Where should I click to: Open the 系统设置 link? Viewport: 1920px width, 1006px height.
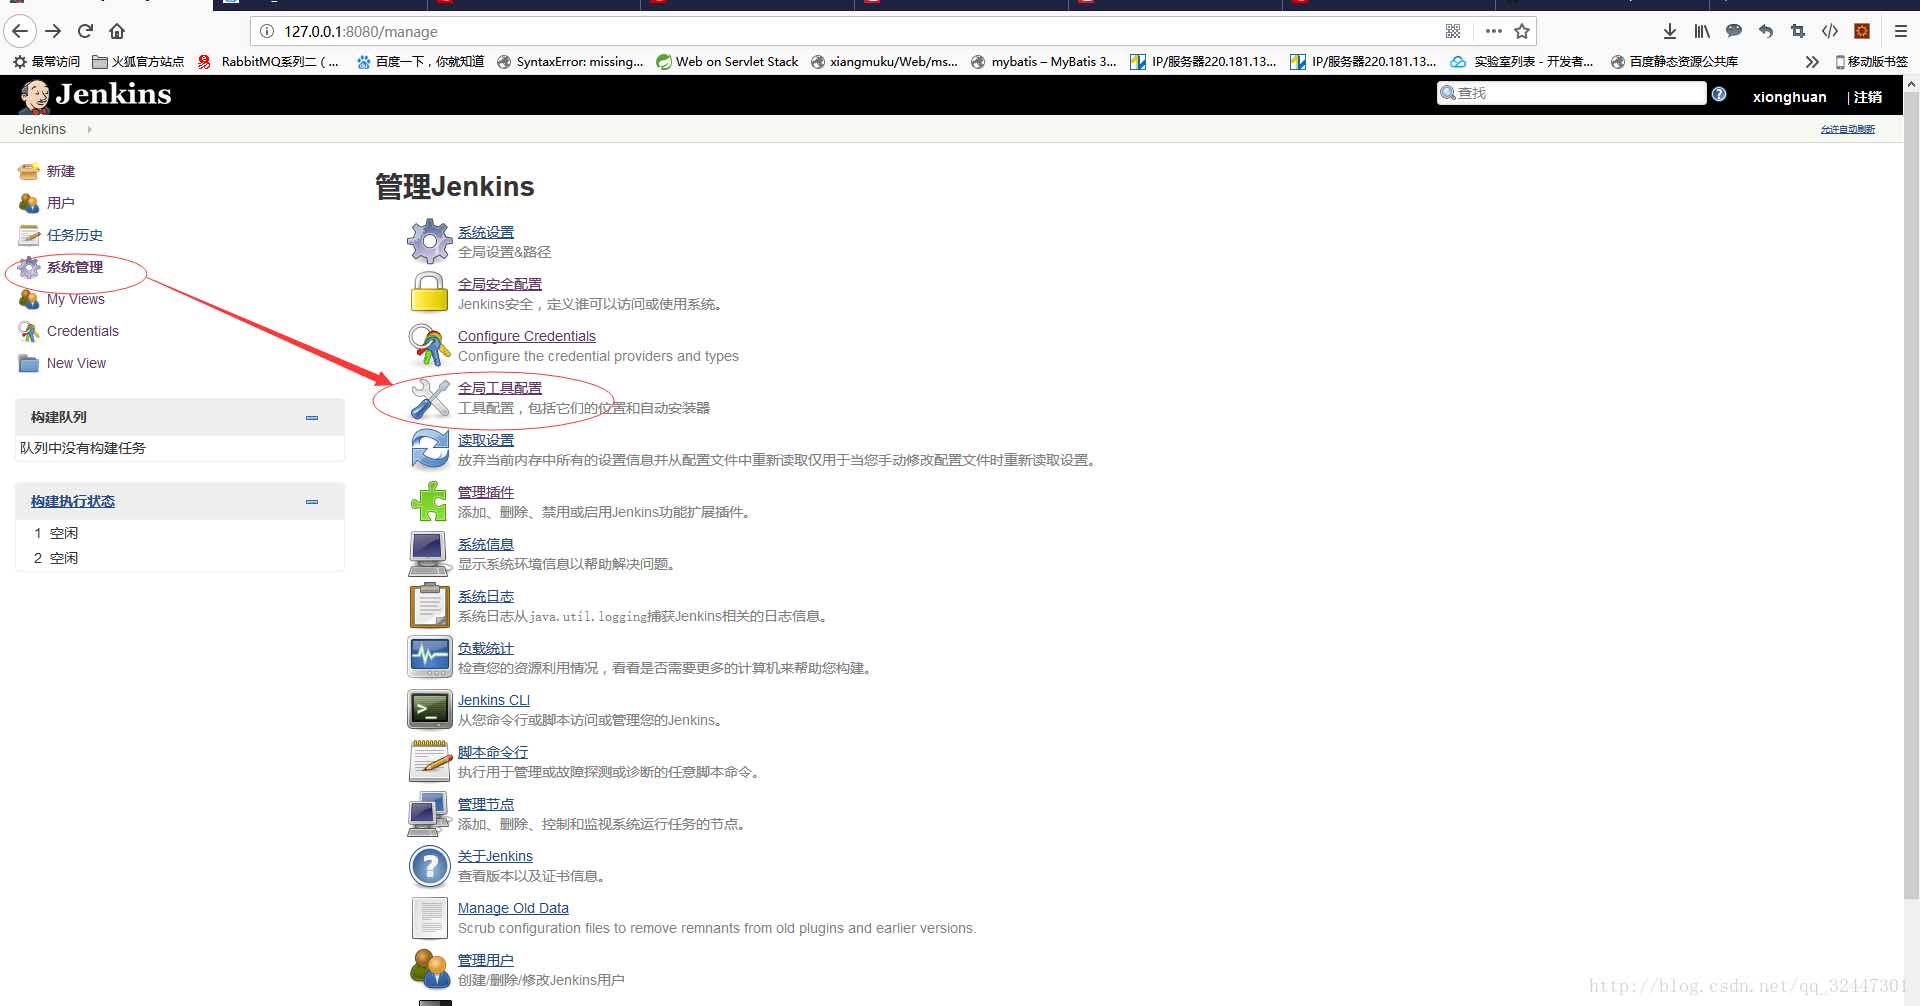click(486, 232)
